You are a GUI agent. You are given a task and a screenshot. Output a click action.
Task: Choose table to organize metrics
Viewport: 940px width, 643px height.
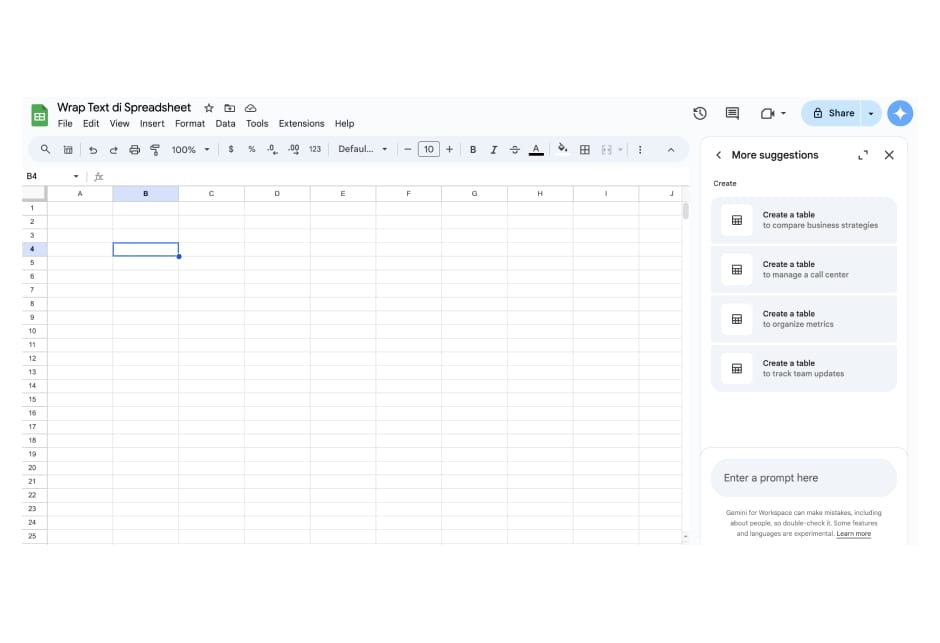click(x=803, y=319)
